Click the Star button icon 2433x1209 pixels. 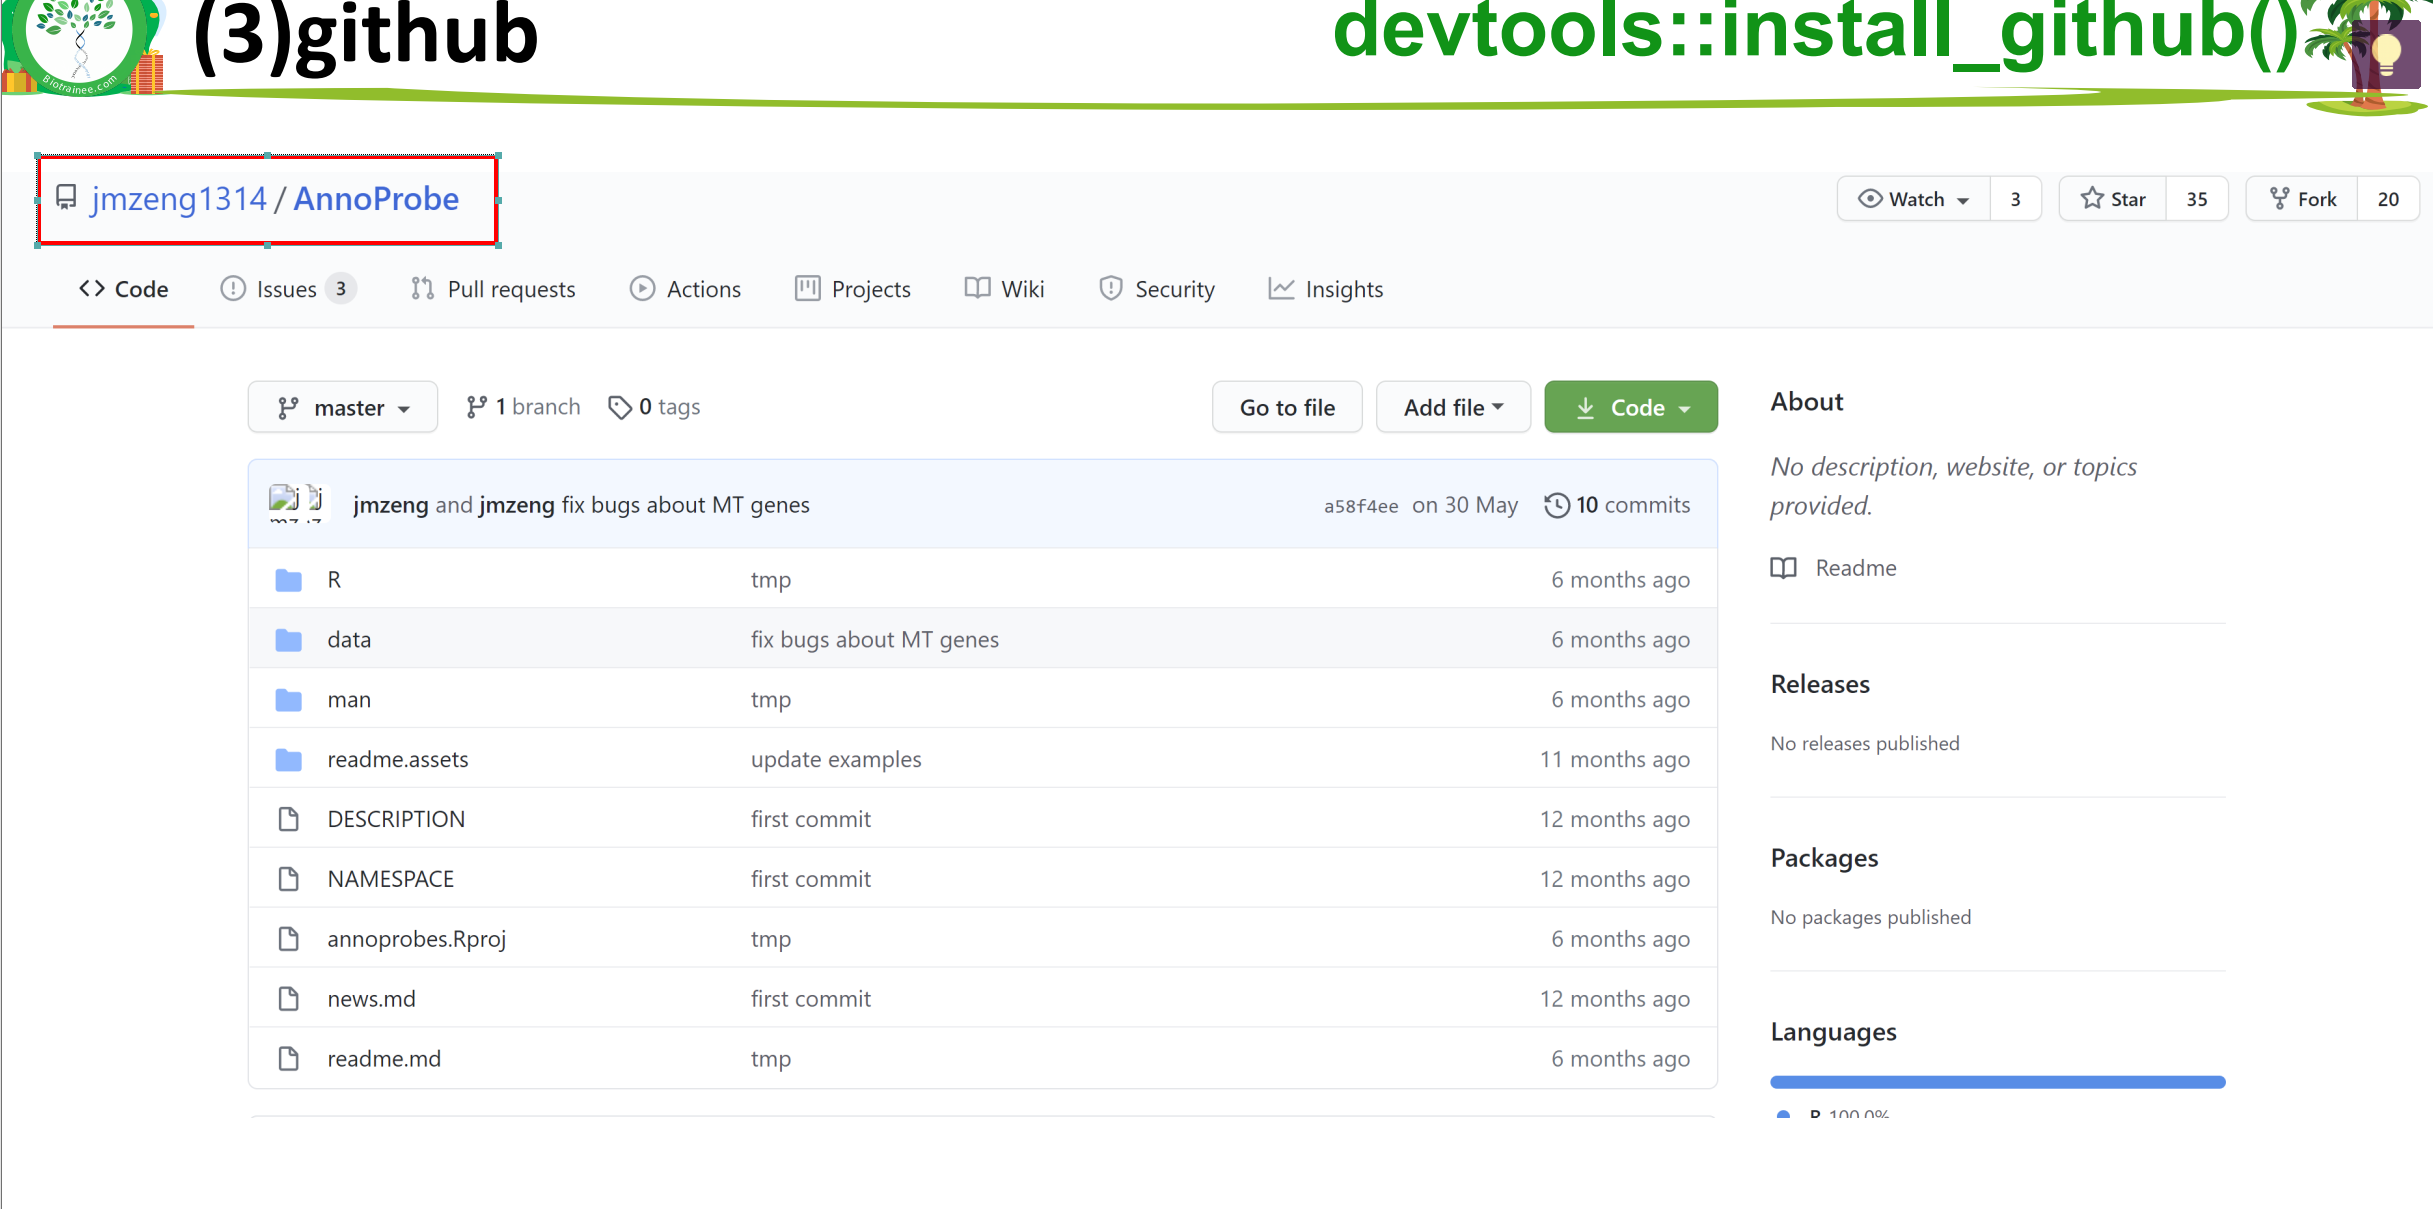(2092, 198)
